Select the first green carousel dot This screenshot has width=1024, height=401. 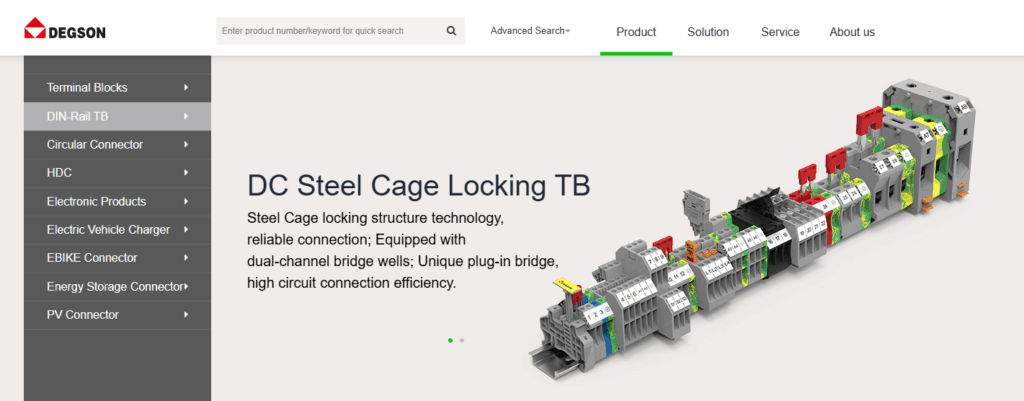pyautogui.click(x=450, y=340)
